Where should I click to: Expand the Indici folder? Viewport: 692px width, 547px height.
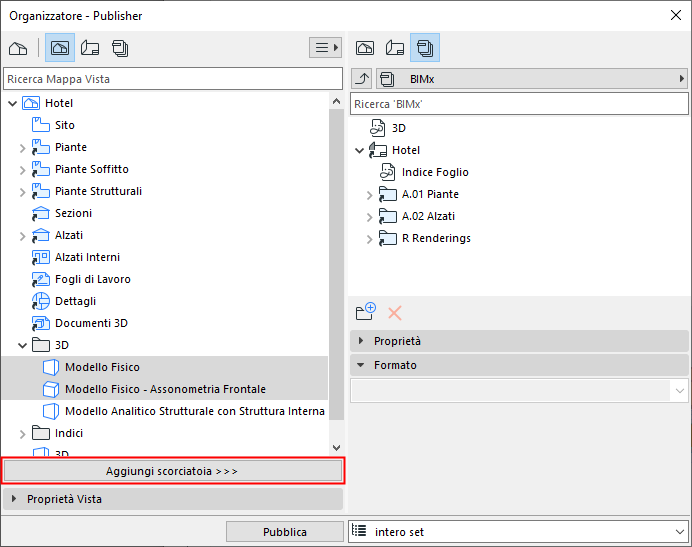coord(23,434)
